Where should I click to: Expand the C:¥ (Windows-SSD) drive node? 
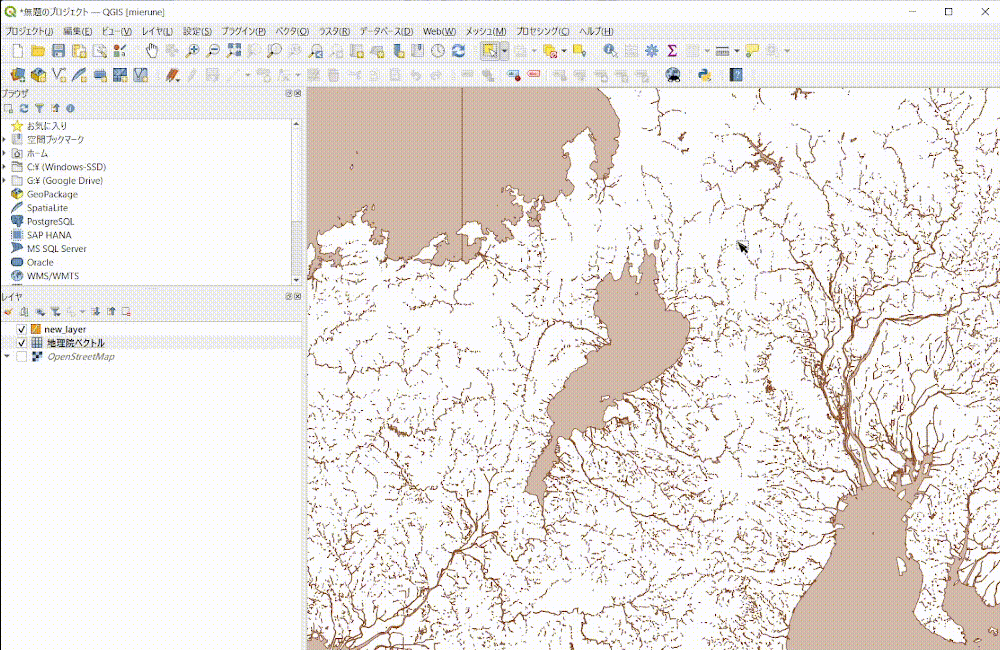click(4, 166)
